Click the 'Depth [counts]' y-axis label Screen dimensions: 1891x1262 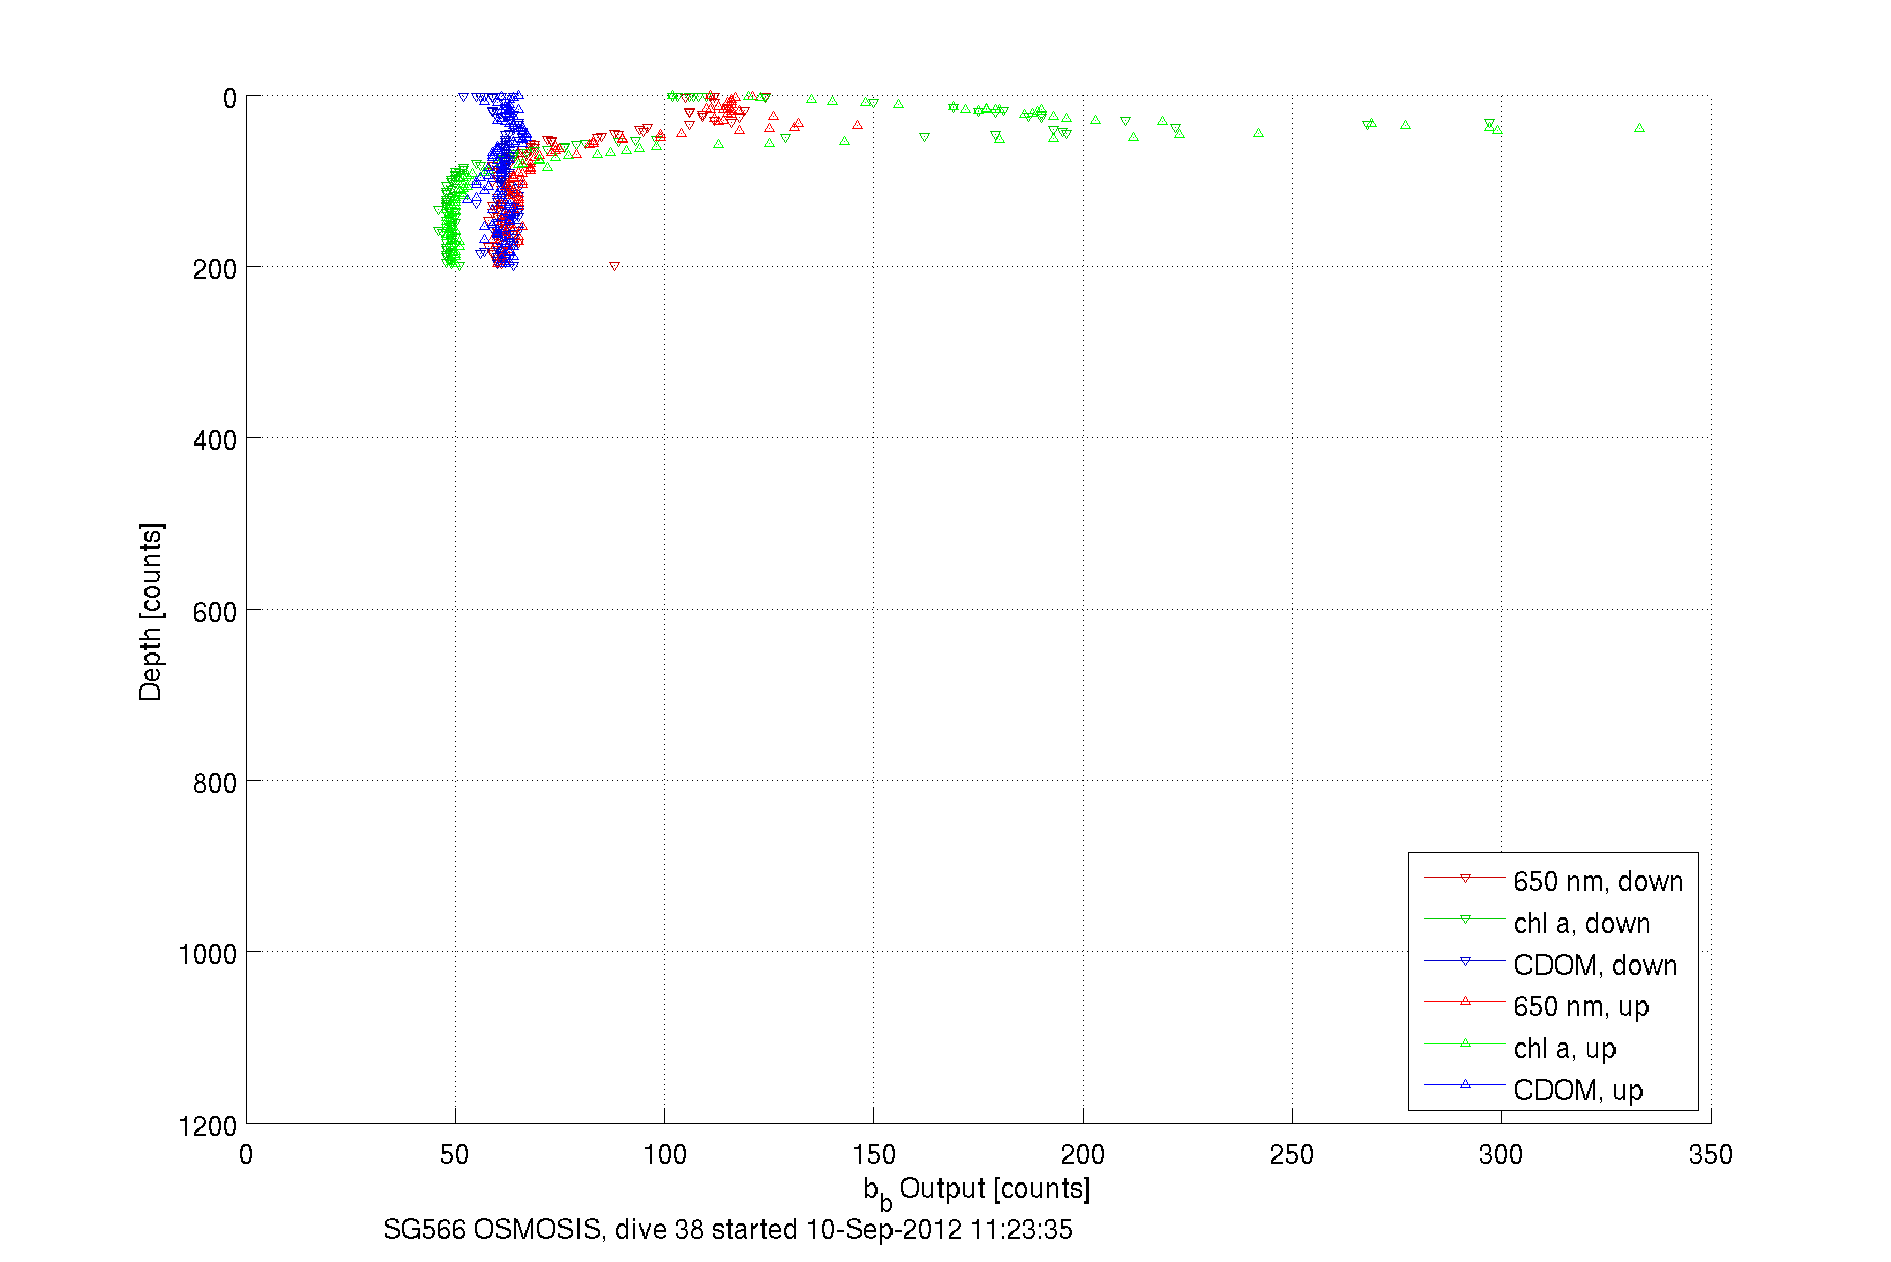(x=150, y=611)
